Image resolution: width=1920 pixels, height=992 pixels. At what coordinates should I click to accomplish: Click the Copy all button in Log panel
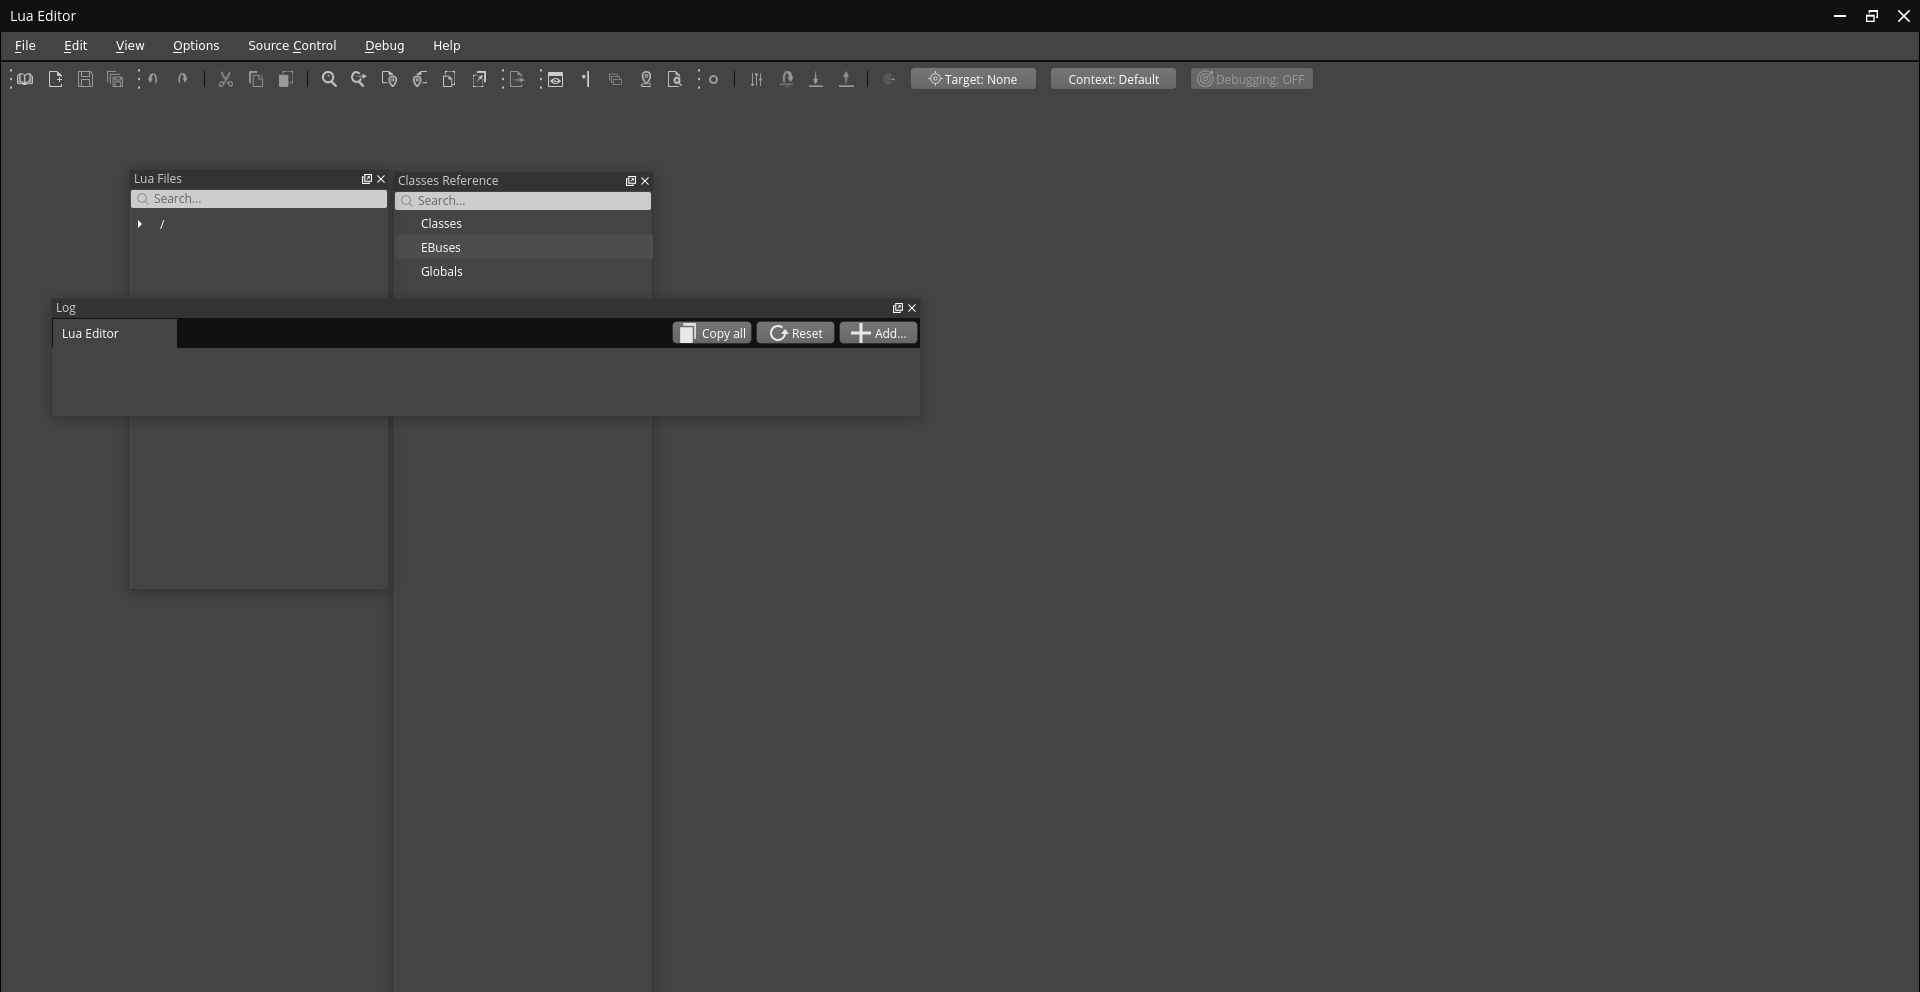point(711,333)
